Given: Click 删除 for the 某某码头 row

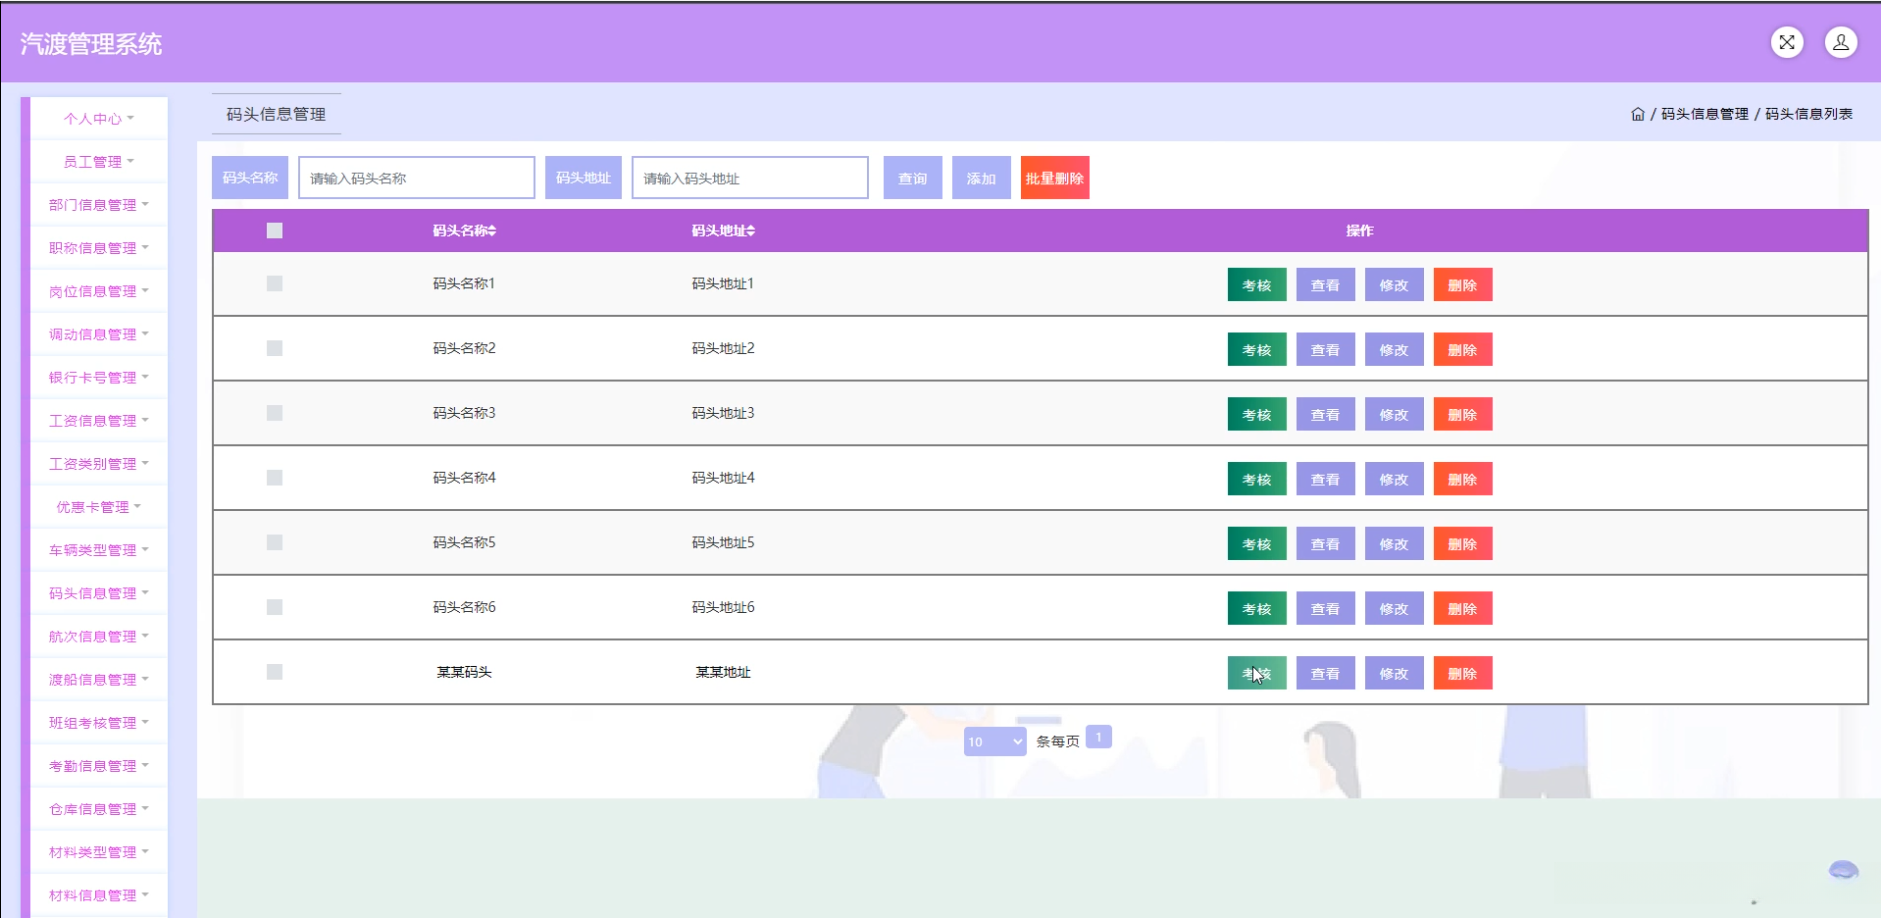Looking at the screenshot, I should [x=1463, y=673].
